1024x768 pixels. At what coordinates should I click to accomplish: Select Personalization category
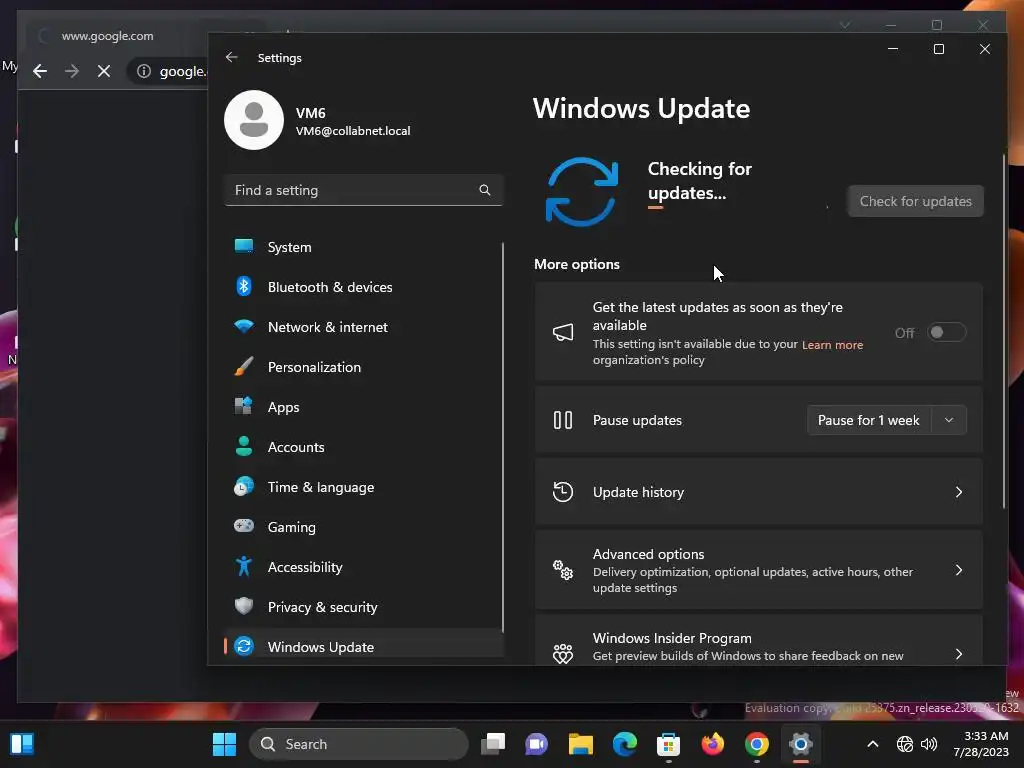point(363,367)
